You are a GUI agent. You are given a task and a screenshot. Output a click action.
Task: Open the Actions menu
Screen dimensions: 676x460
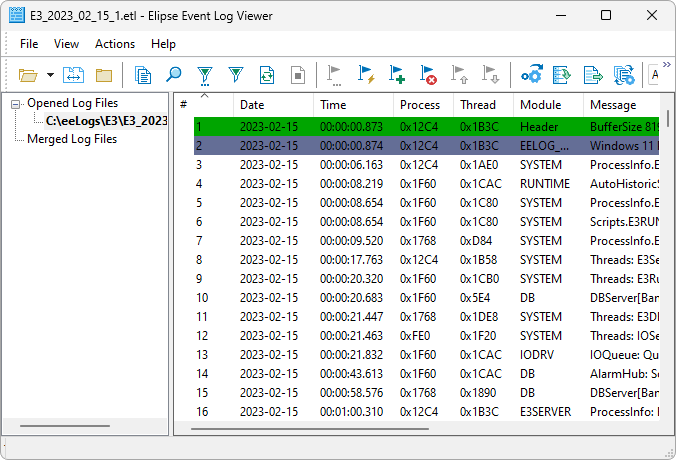[x=115, y=44]
